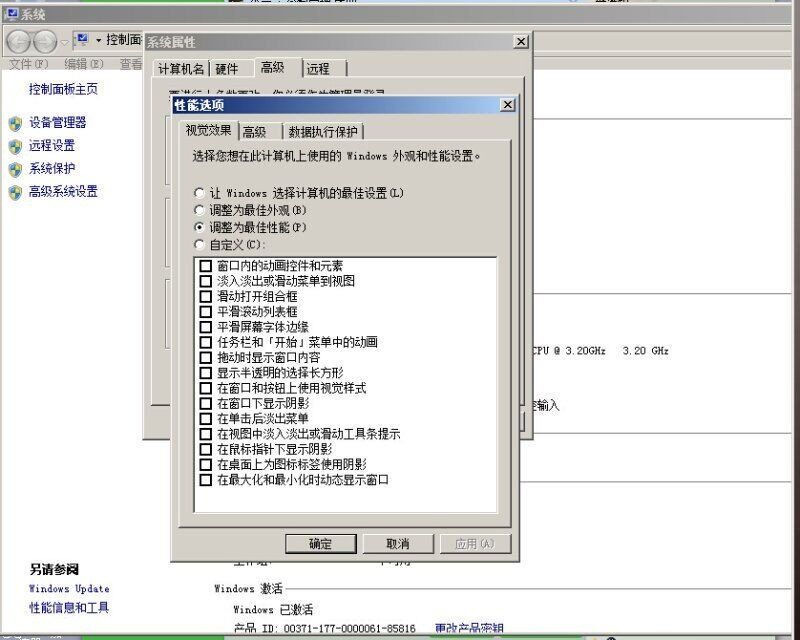Switch to 计算机名 tab in 系统属性
Screen dimensions: 800x640
coord(180,69)
